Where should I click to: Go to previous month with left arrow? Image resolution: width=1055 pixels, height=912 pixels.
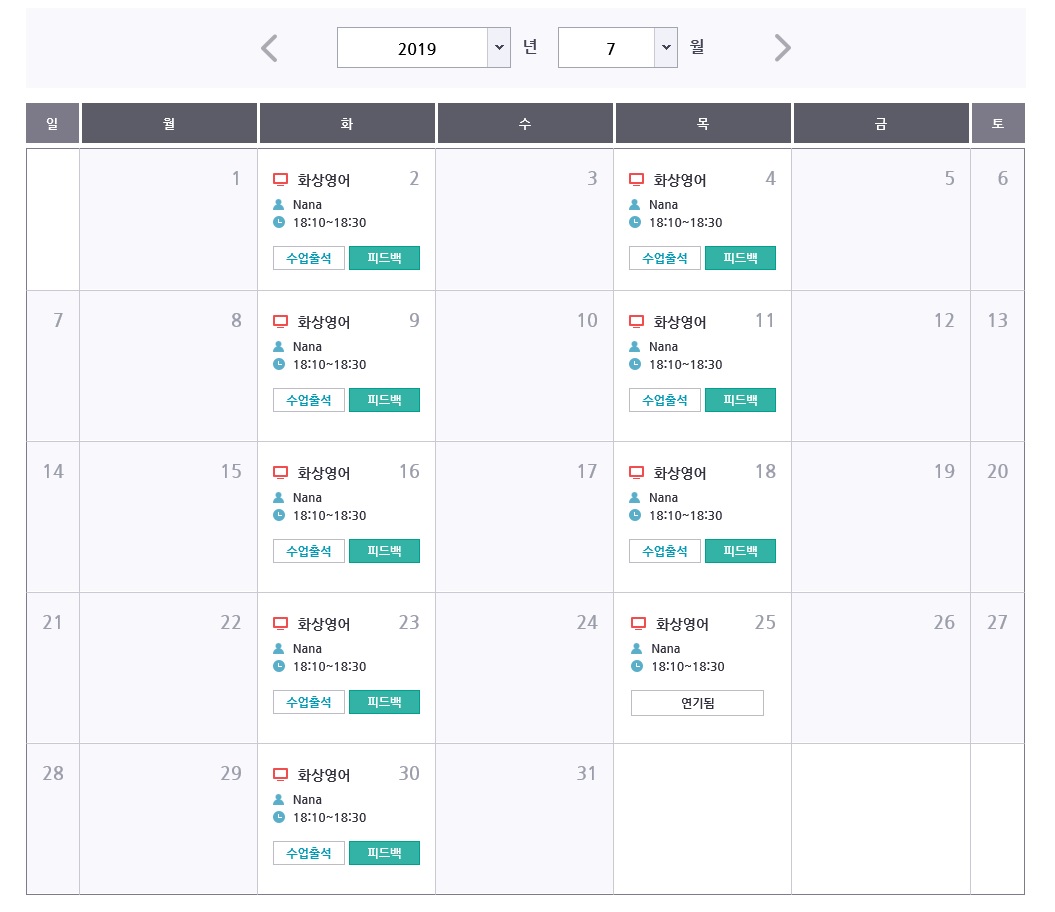(x=269, y=48)
